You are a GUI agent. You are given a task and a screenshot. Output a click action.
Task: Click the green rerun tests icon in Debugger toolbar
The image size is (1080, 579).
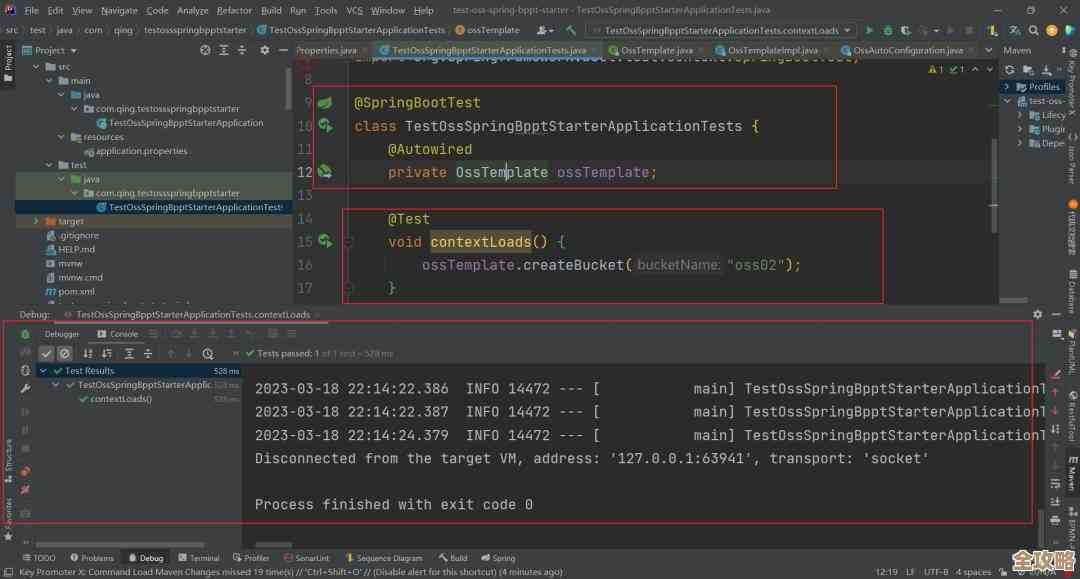[x=24, y=336]
